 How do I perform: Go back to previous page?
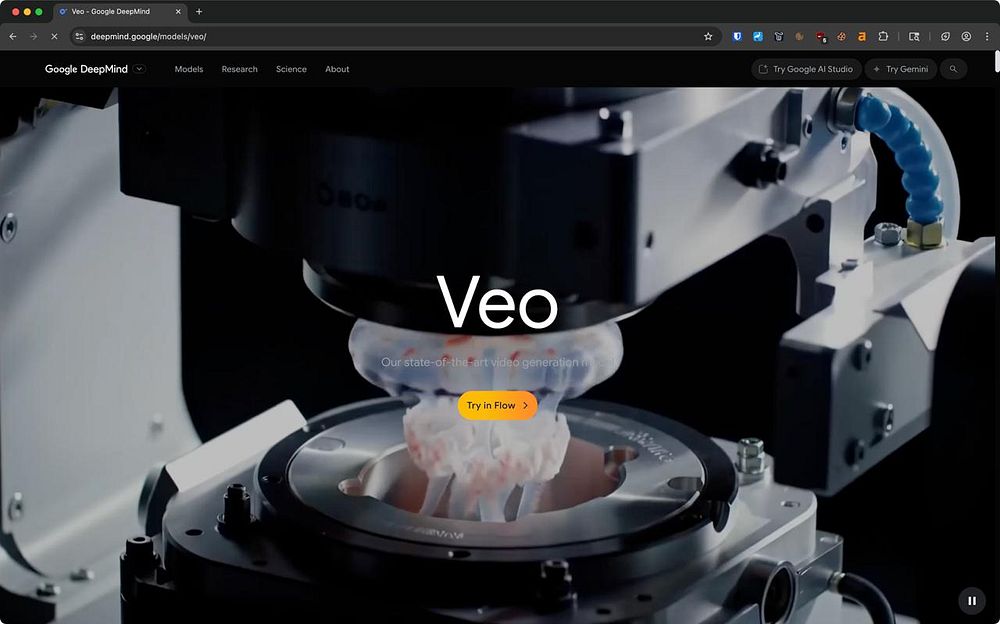tap(13, 36)
